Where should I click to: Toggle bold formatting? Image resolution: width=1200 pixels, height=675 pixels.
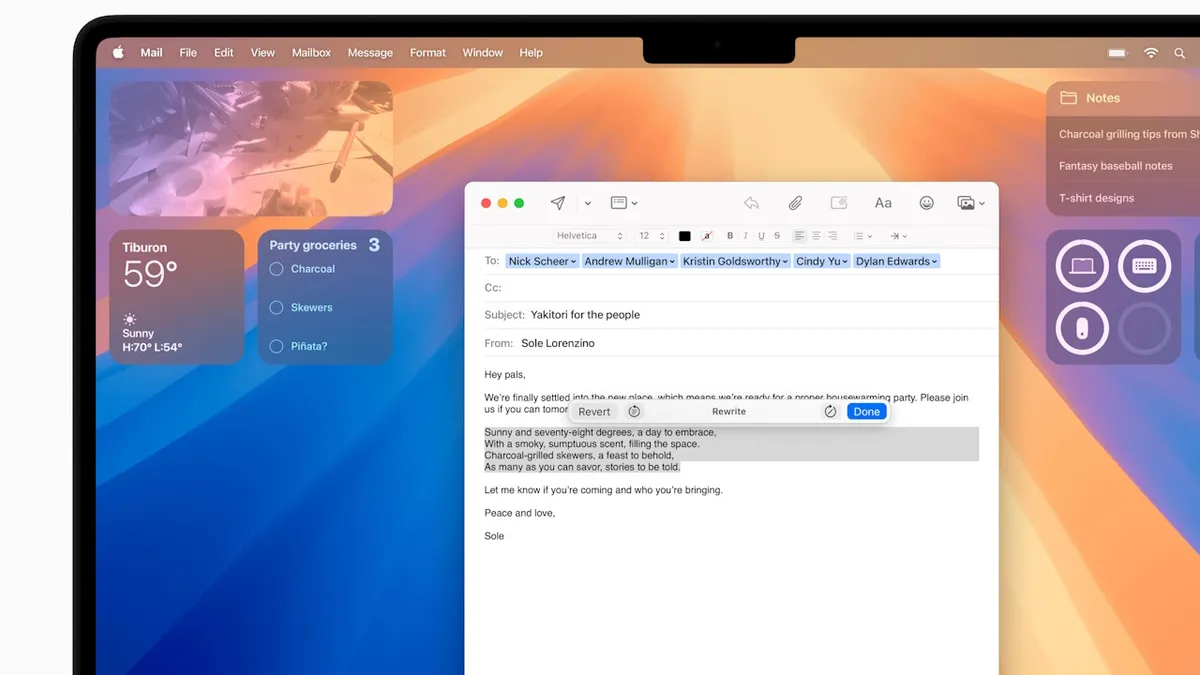(x=730, y=236)
